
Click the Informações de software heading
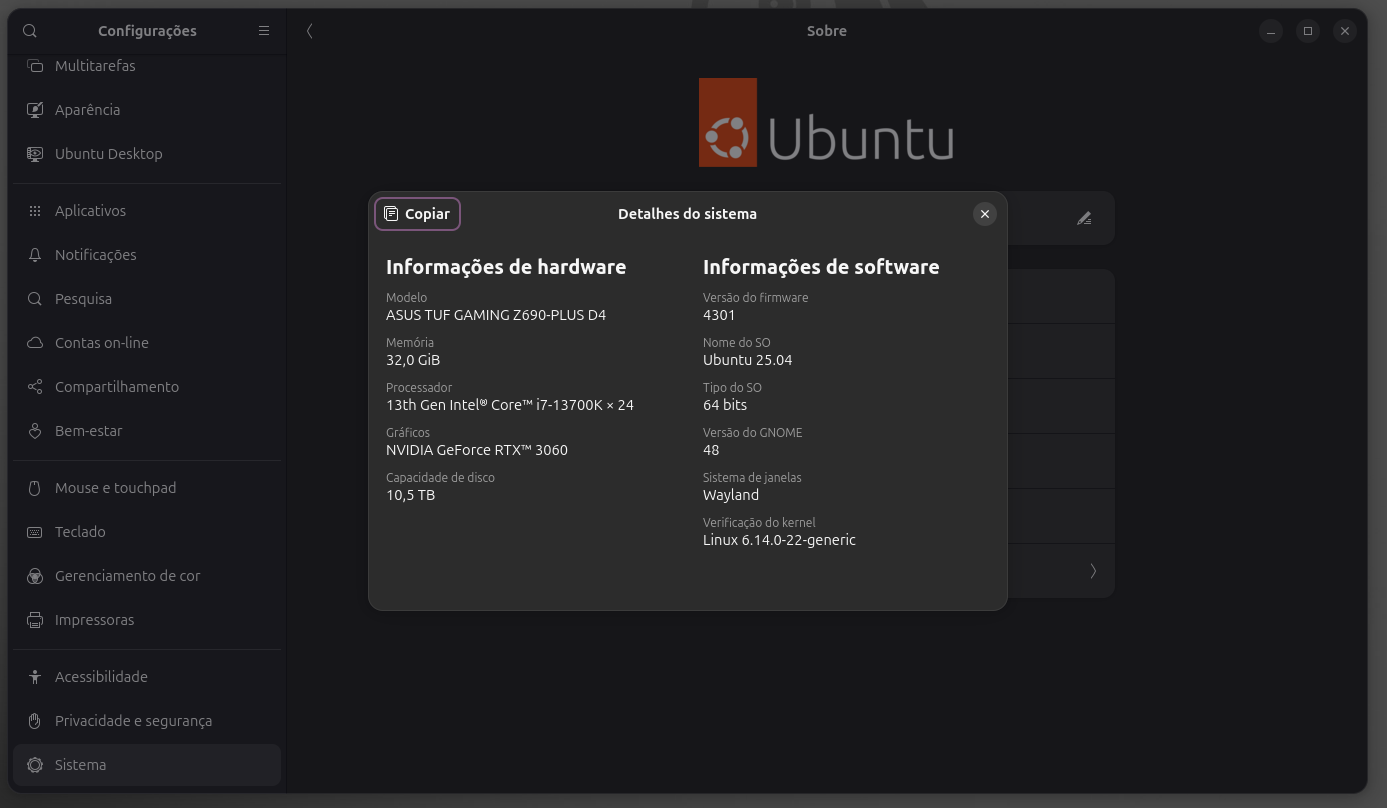(x=821, y=267)
